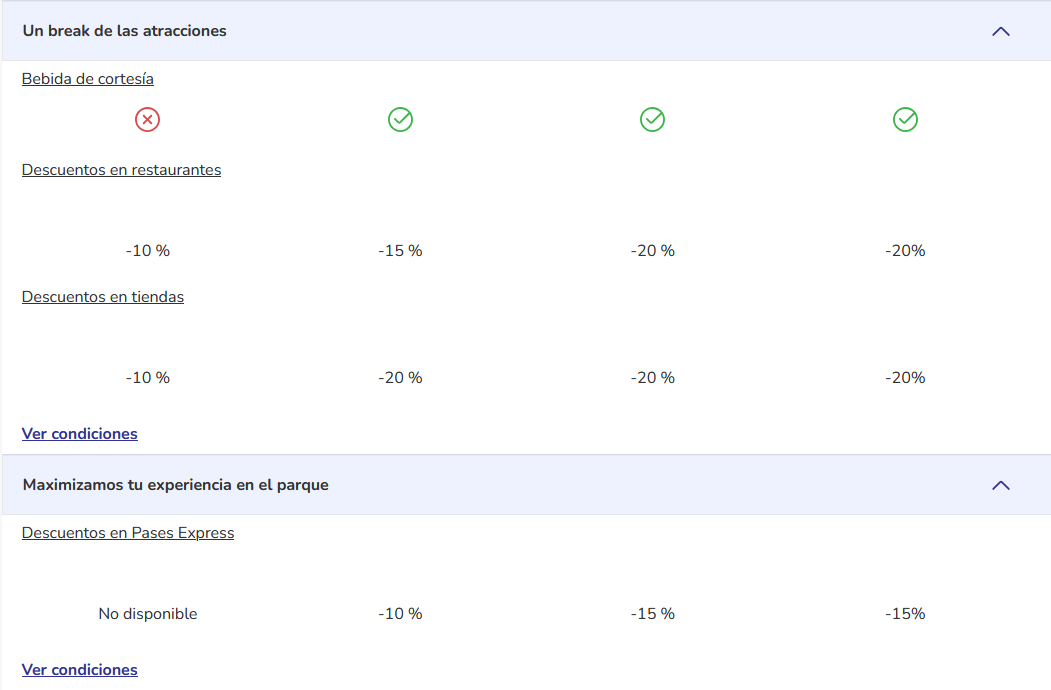Click the red cross icon under Bebida de cortesía
The height and width of the screenshot is (690, 1051).
[x=147, y=120]
